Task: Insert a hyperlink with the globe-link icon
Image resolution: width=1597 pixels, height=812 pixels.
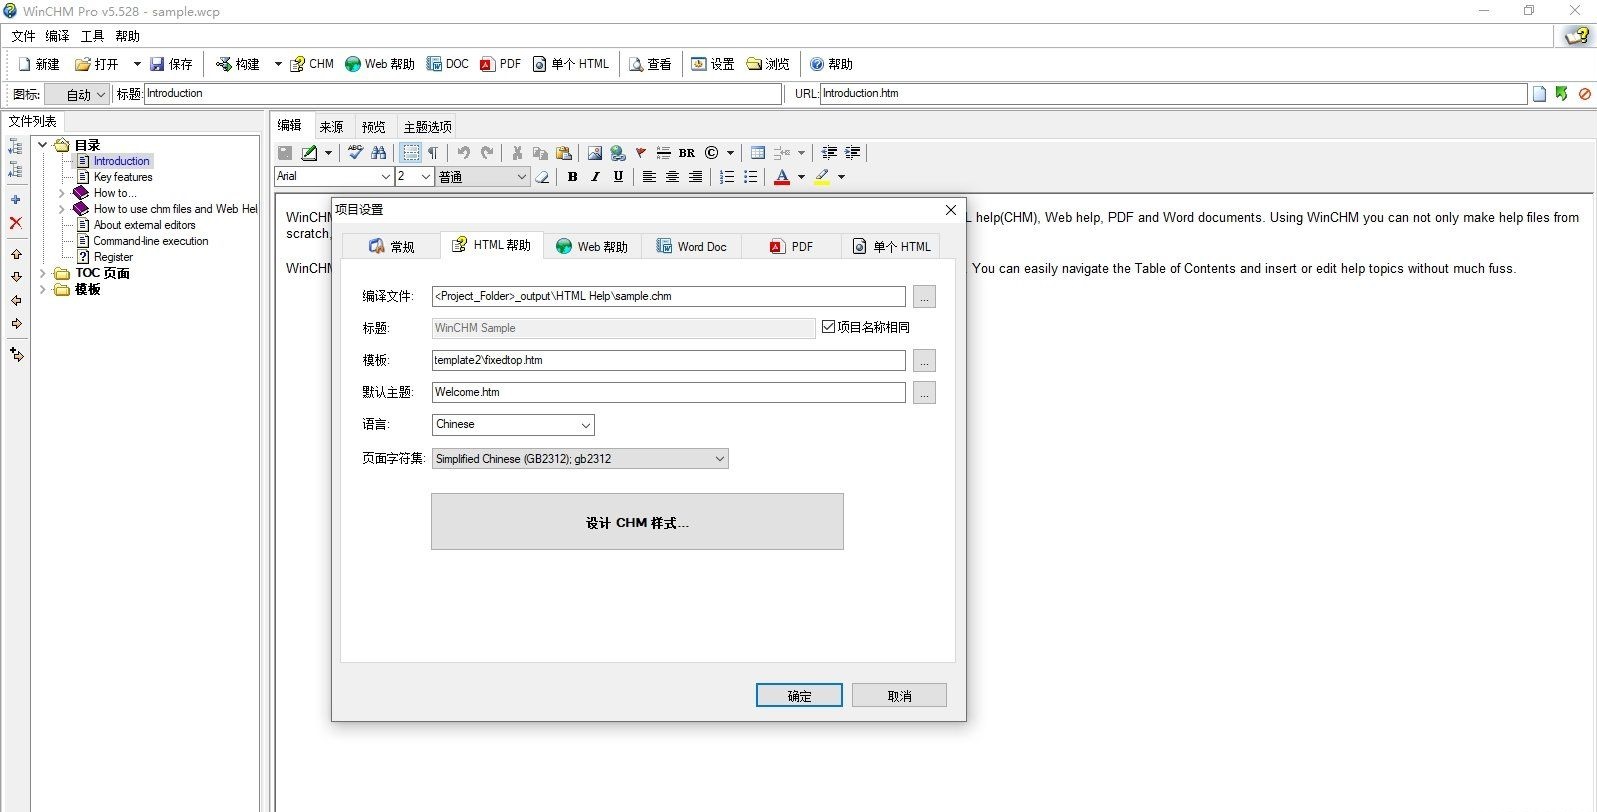Action: [618, 153]
